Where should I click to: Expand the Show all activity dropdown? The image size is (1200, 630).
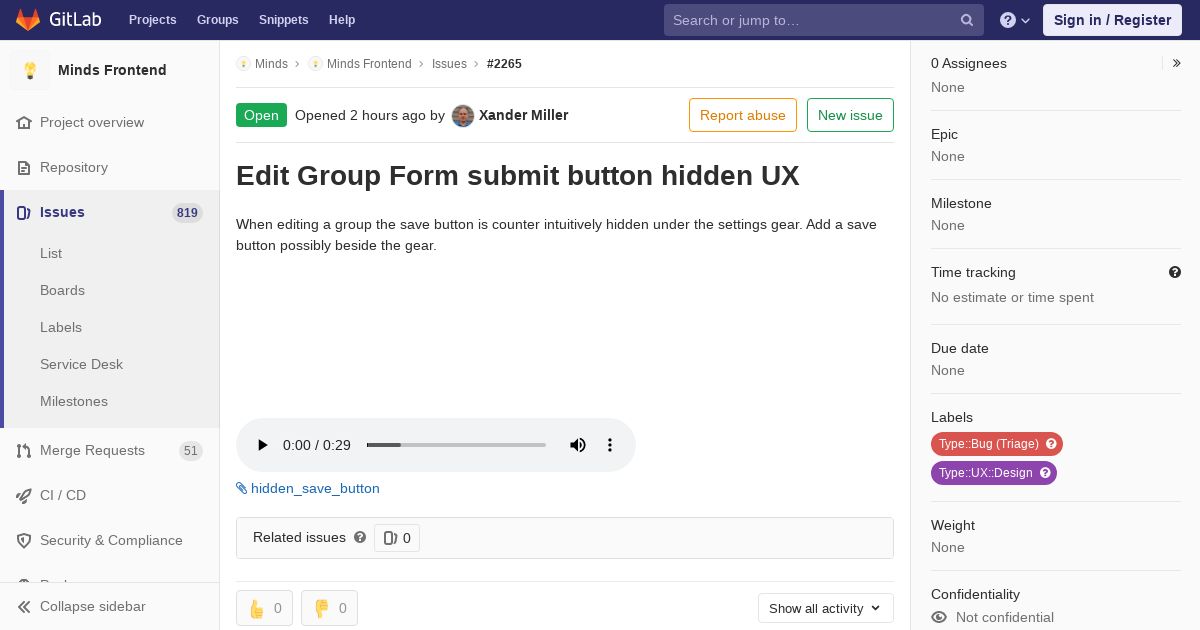point(825,608)
